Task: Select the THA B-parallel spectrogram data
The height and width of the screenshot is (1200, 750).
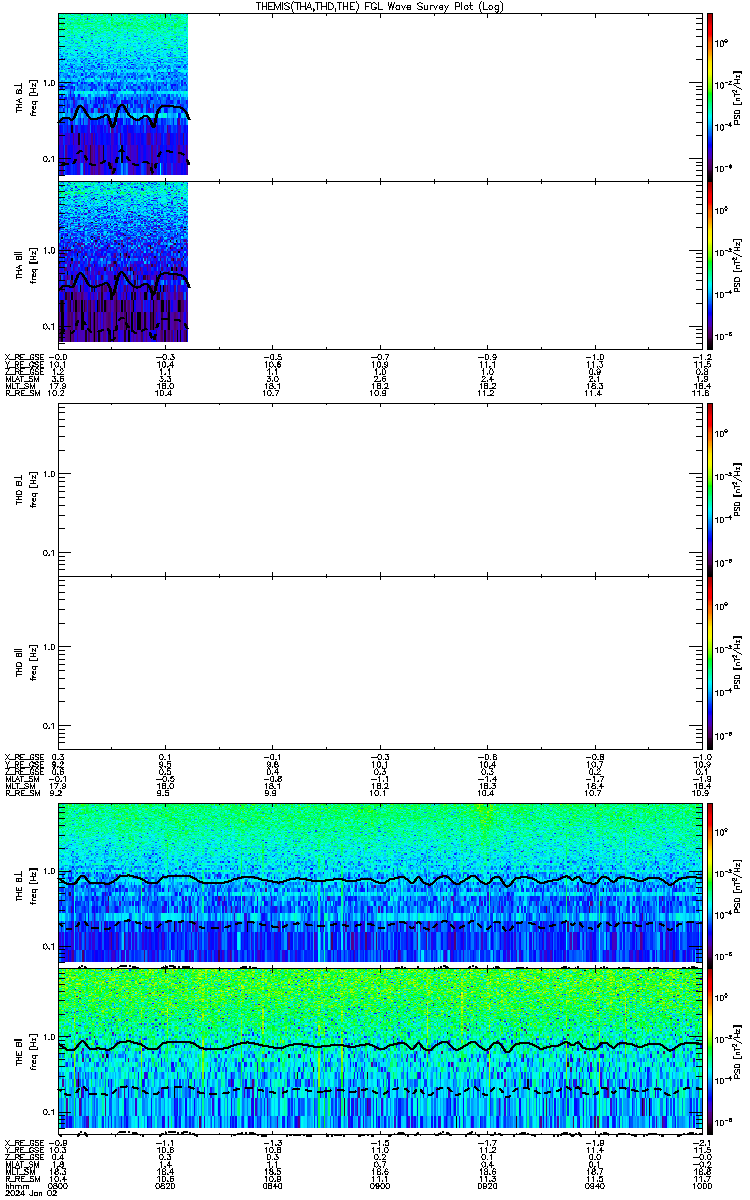Action: pos(124,262)
